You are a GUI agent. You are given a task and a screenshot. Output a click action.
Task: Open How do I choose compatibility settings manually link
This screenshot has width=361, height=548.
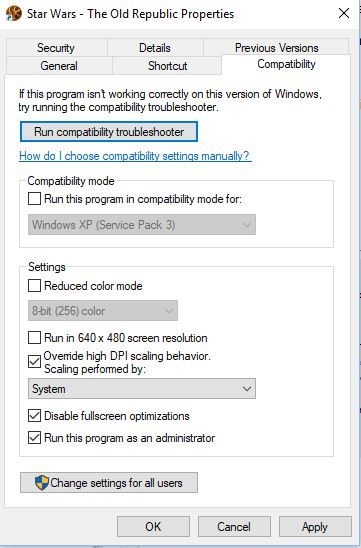point(135,156)
